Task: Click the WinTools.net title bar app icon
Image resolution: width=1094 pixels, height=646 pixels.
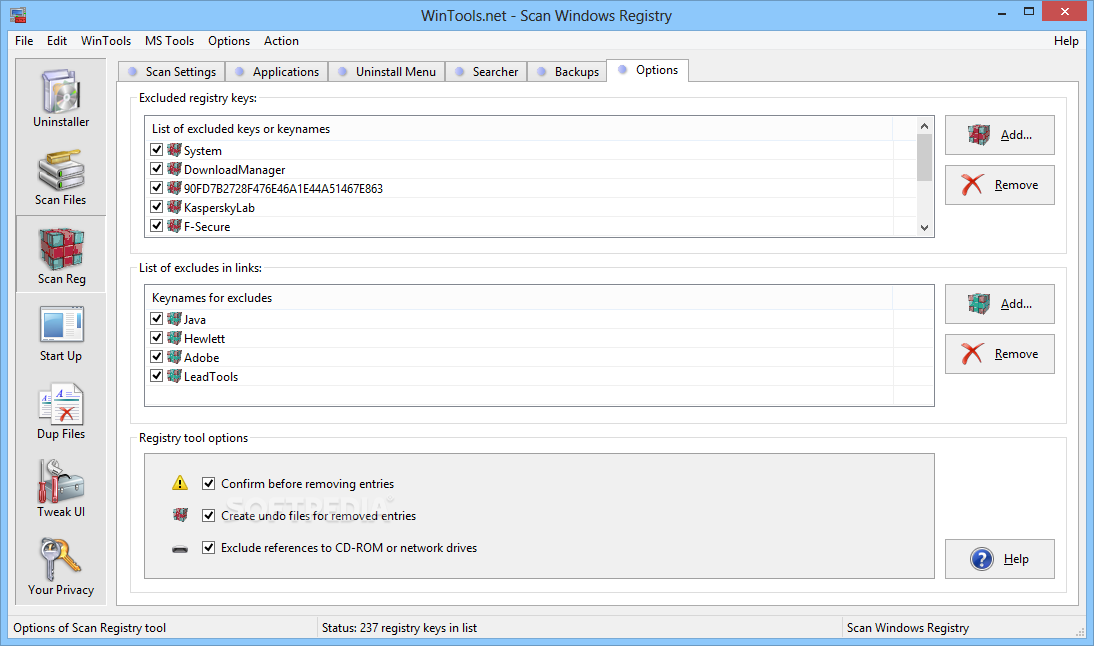Action: (18, 15)
